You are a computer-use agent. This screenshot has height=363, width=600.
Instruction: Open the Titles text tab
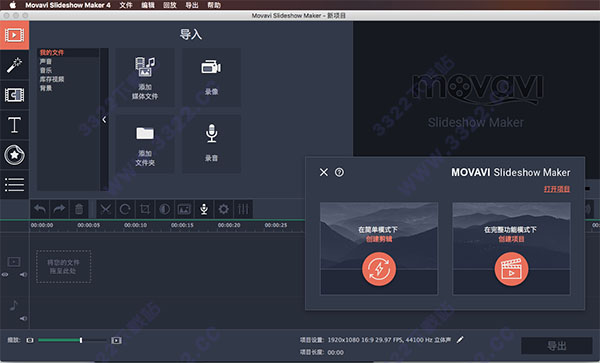click(14, 125)
